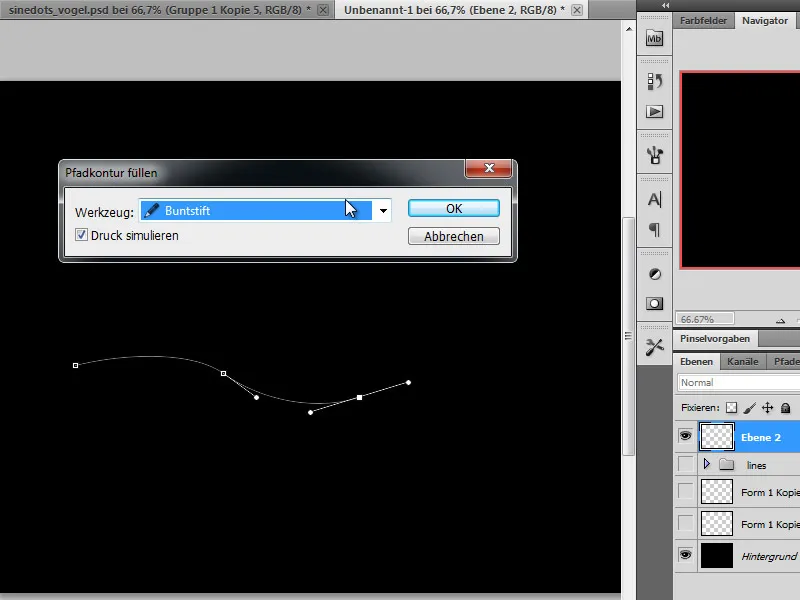
Task: Open the Werkzeug dropdown arrow
Action: tap(383, 210)
